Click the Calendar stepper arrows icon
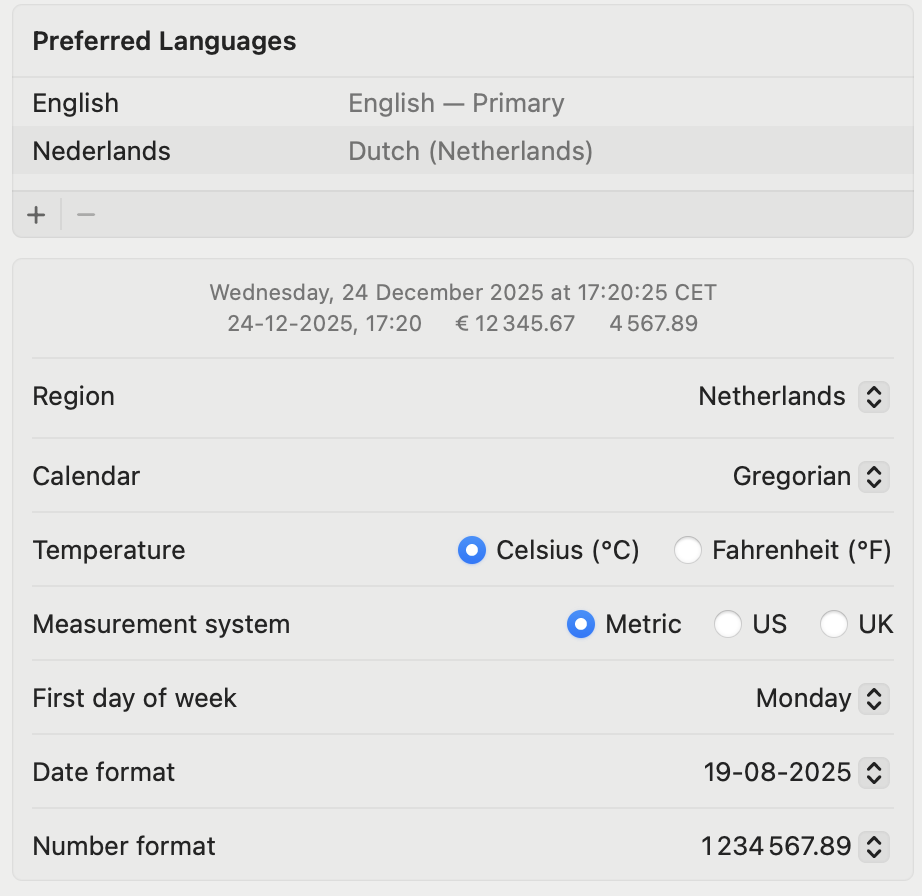This screenshot has width=922, height=896. click(x=873, y=476)
